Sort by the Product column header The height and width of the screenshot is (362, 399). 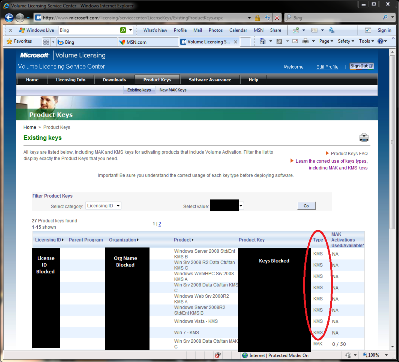point(184,240)
